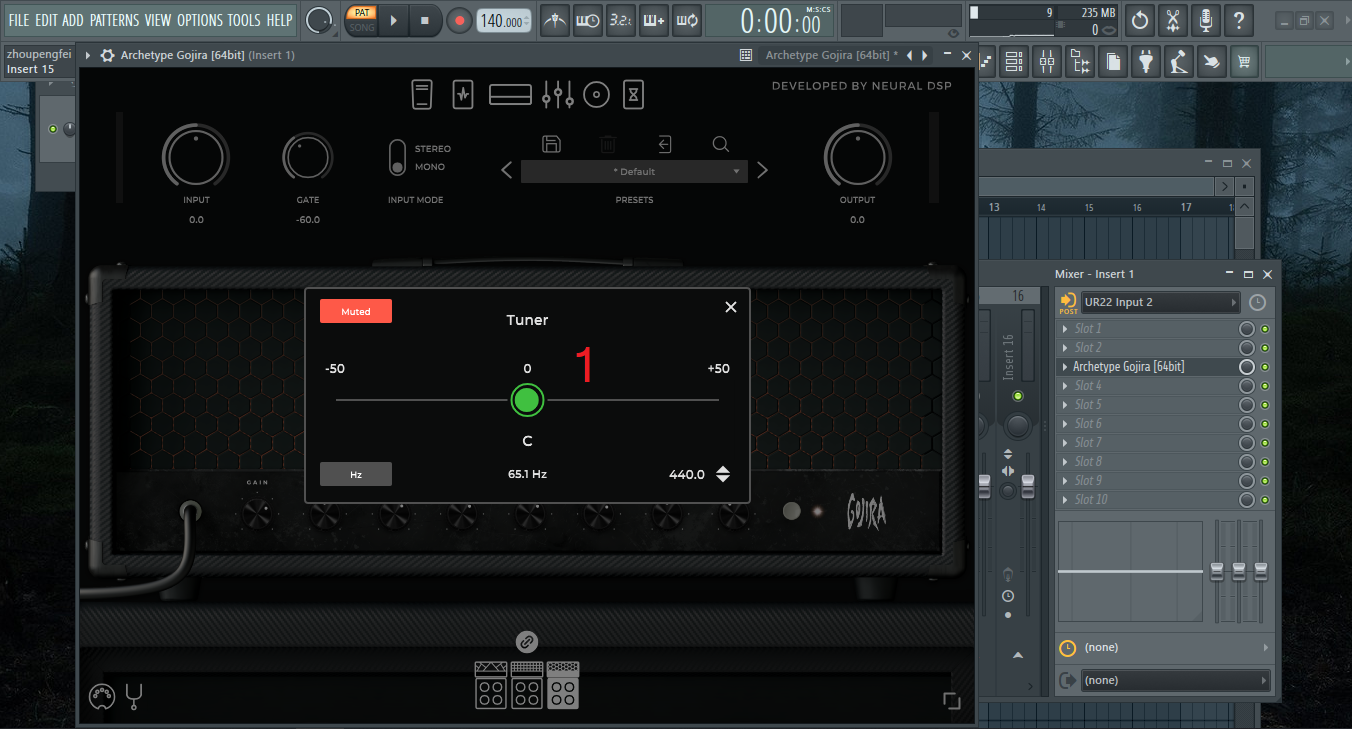The width and height of the screenshot is (1352, 729).
Task: Click the 440.0 reference pitch stepper arrows
Action: [x=723, y=474]
